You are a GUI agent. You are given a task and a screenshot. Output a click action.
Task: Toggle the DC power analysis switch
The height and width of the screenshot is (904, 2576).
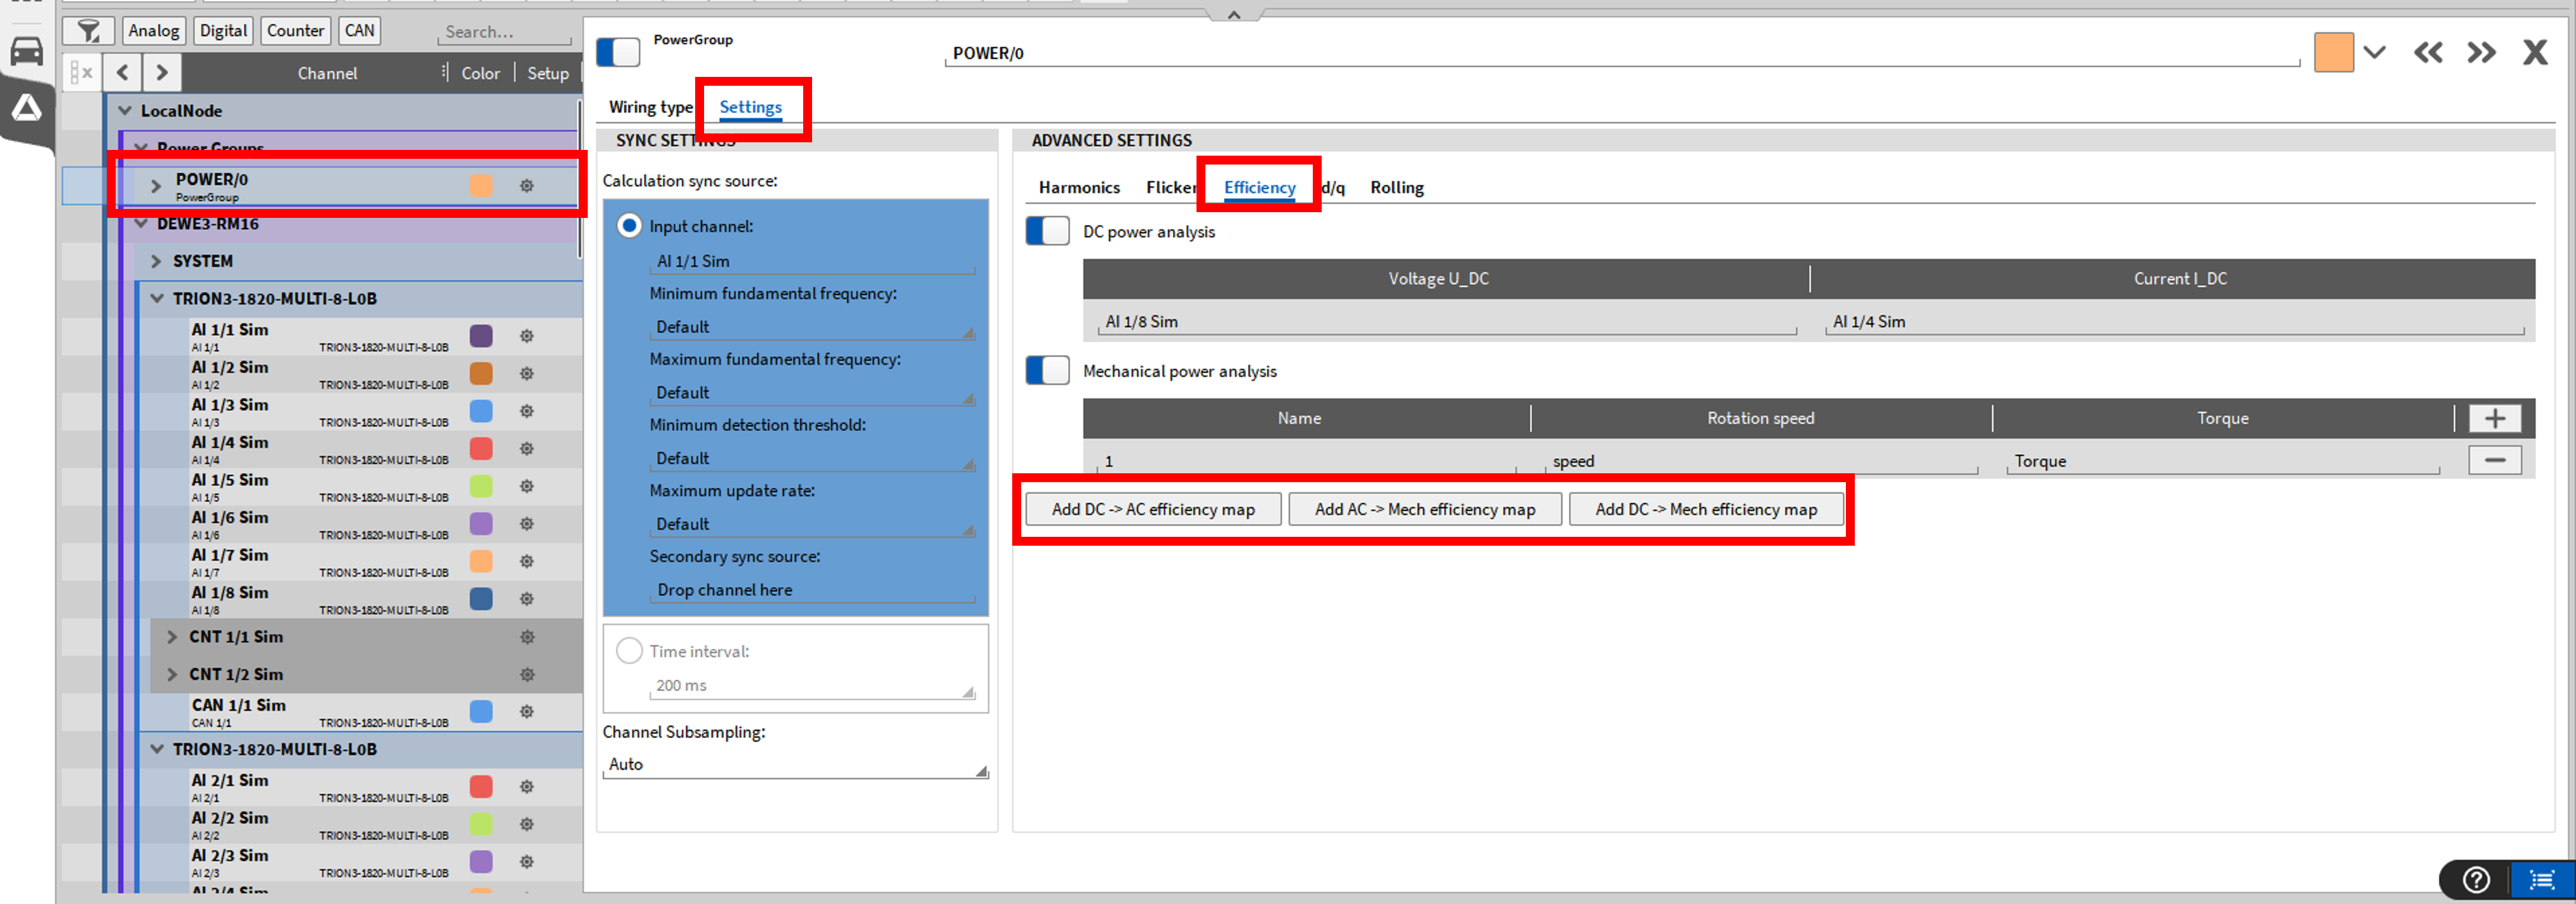[1047, 231]
